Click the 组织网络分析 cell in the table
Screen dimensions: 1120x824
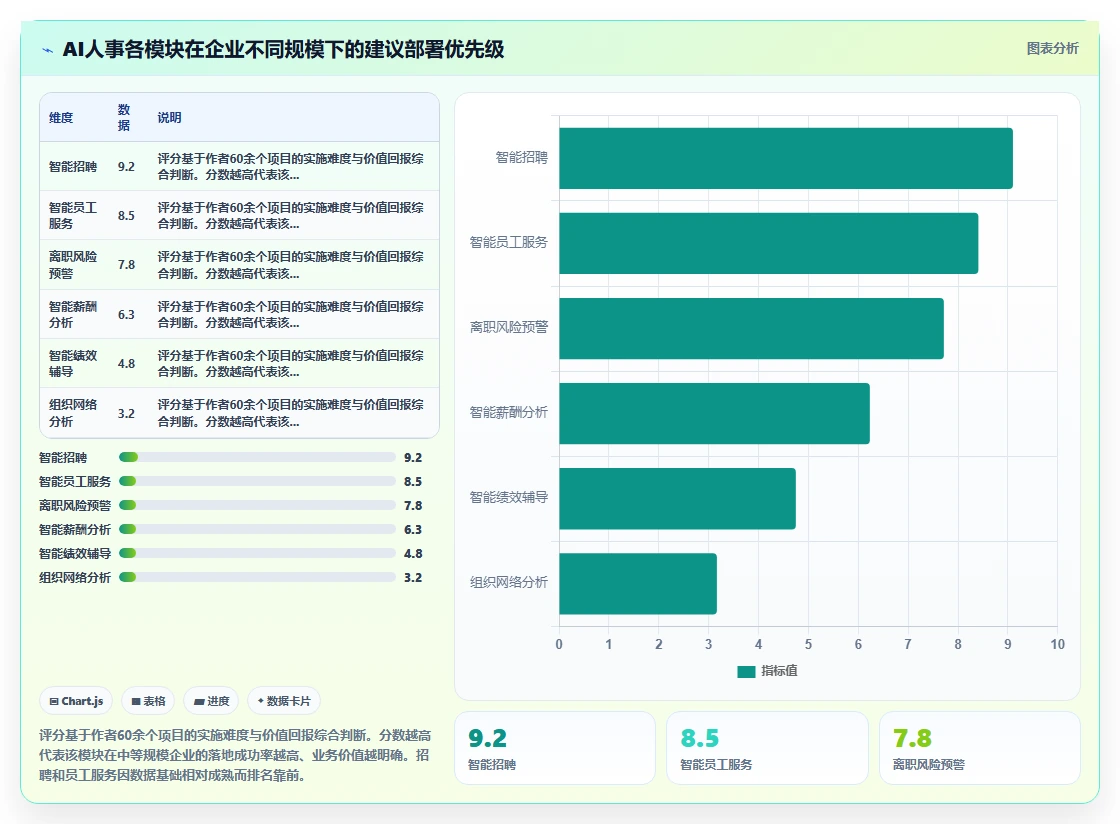[73, 413]
